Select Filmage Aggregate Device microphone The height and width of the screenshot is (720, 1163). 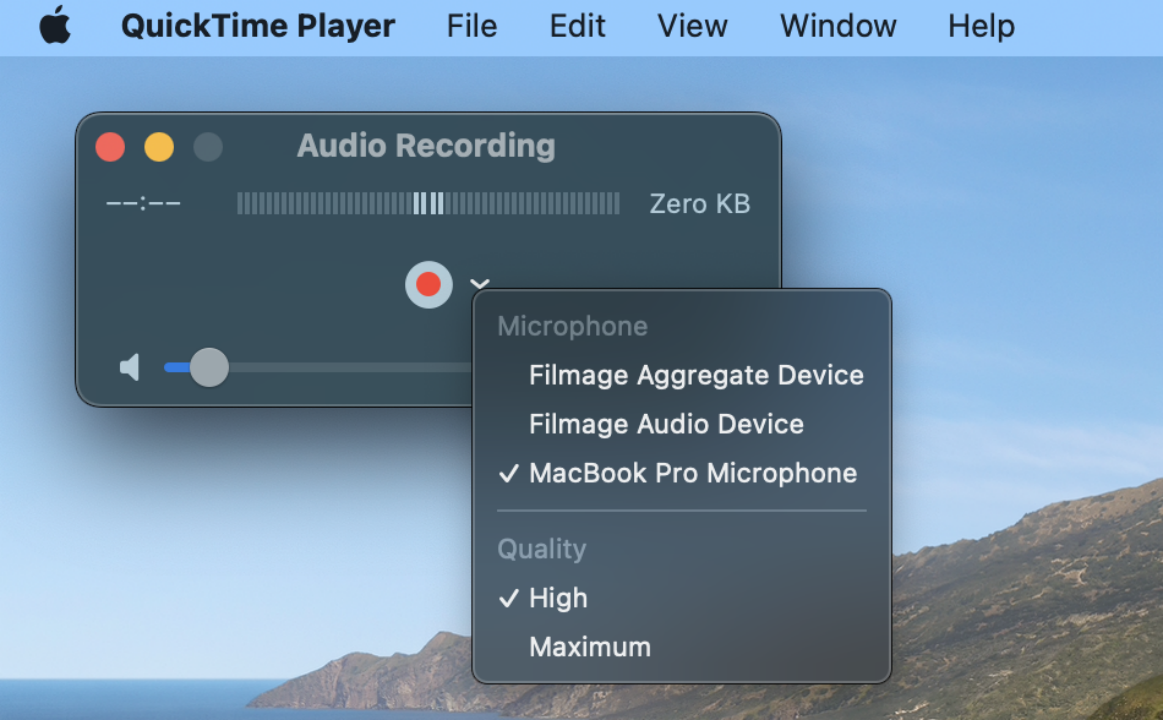click(695, 376)
